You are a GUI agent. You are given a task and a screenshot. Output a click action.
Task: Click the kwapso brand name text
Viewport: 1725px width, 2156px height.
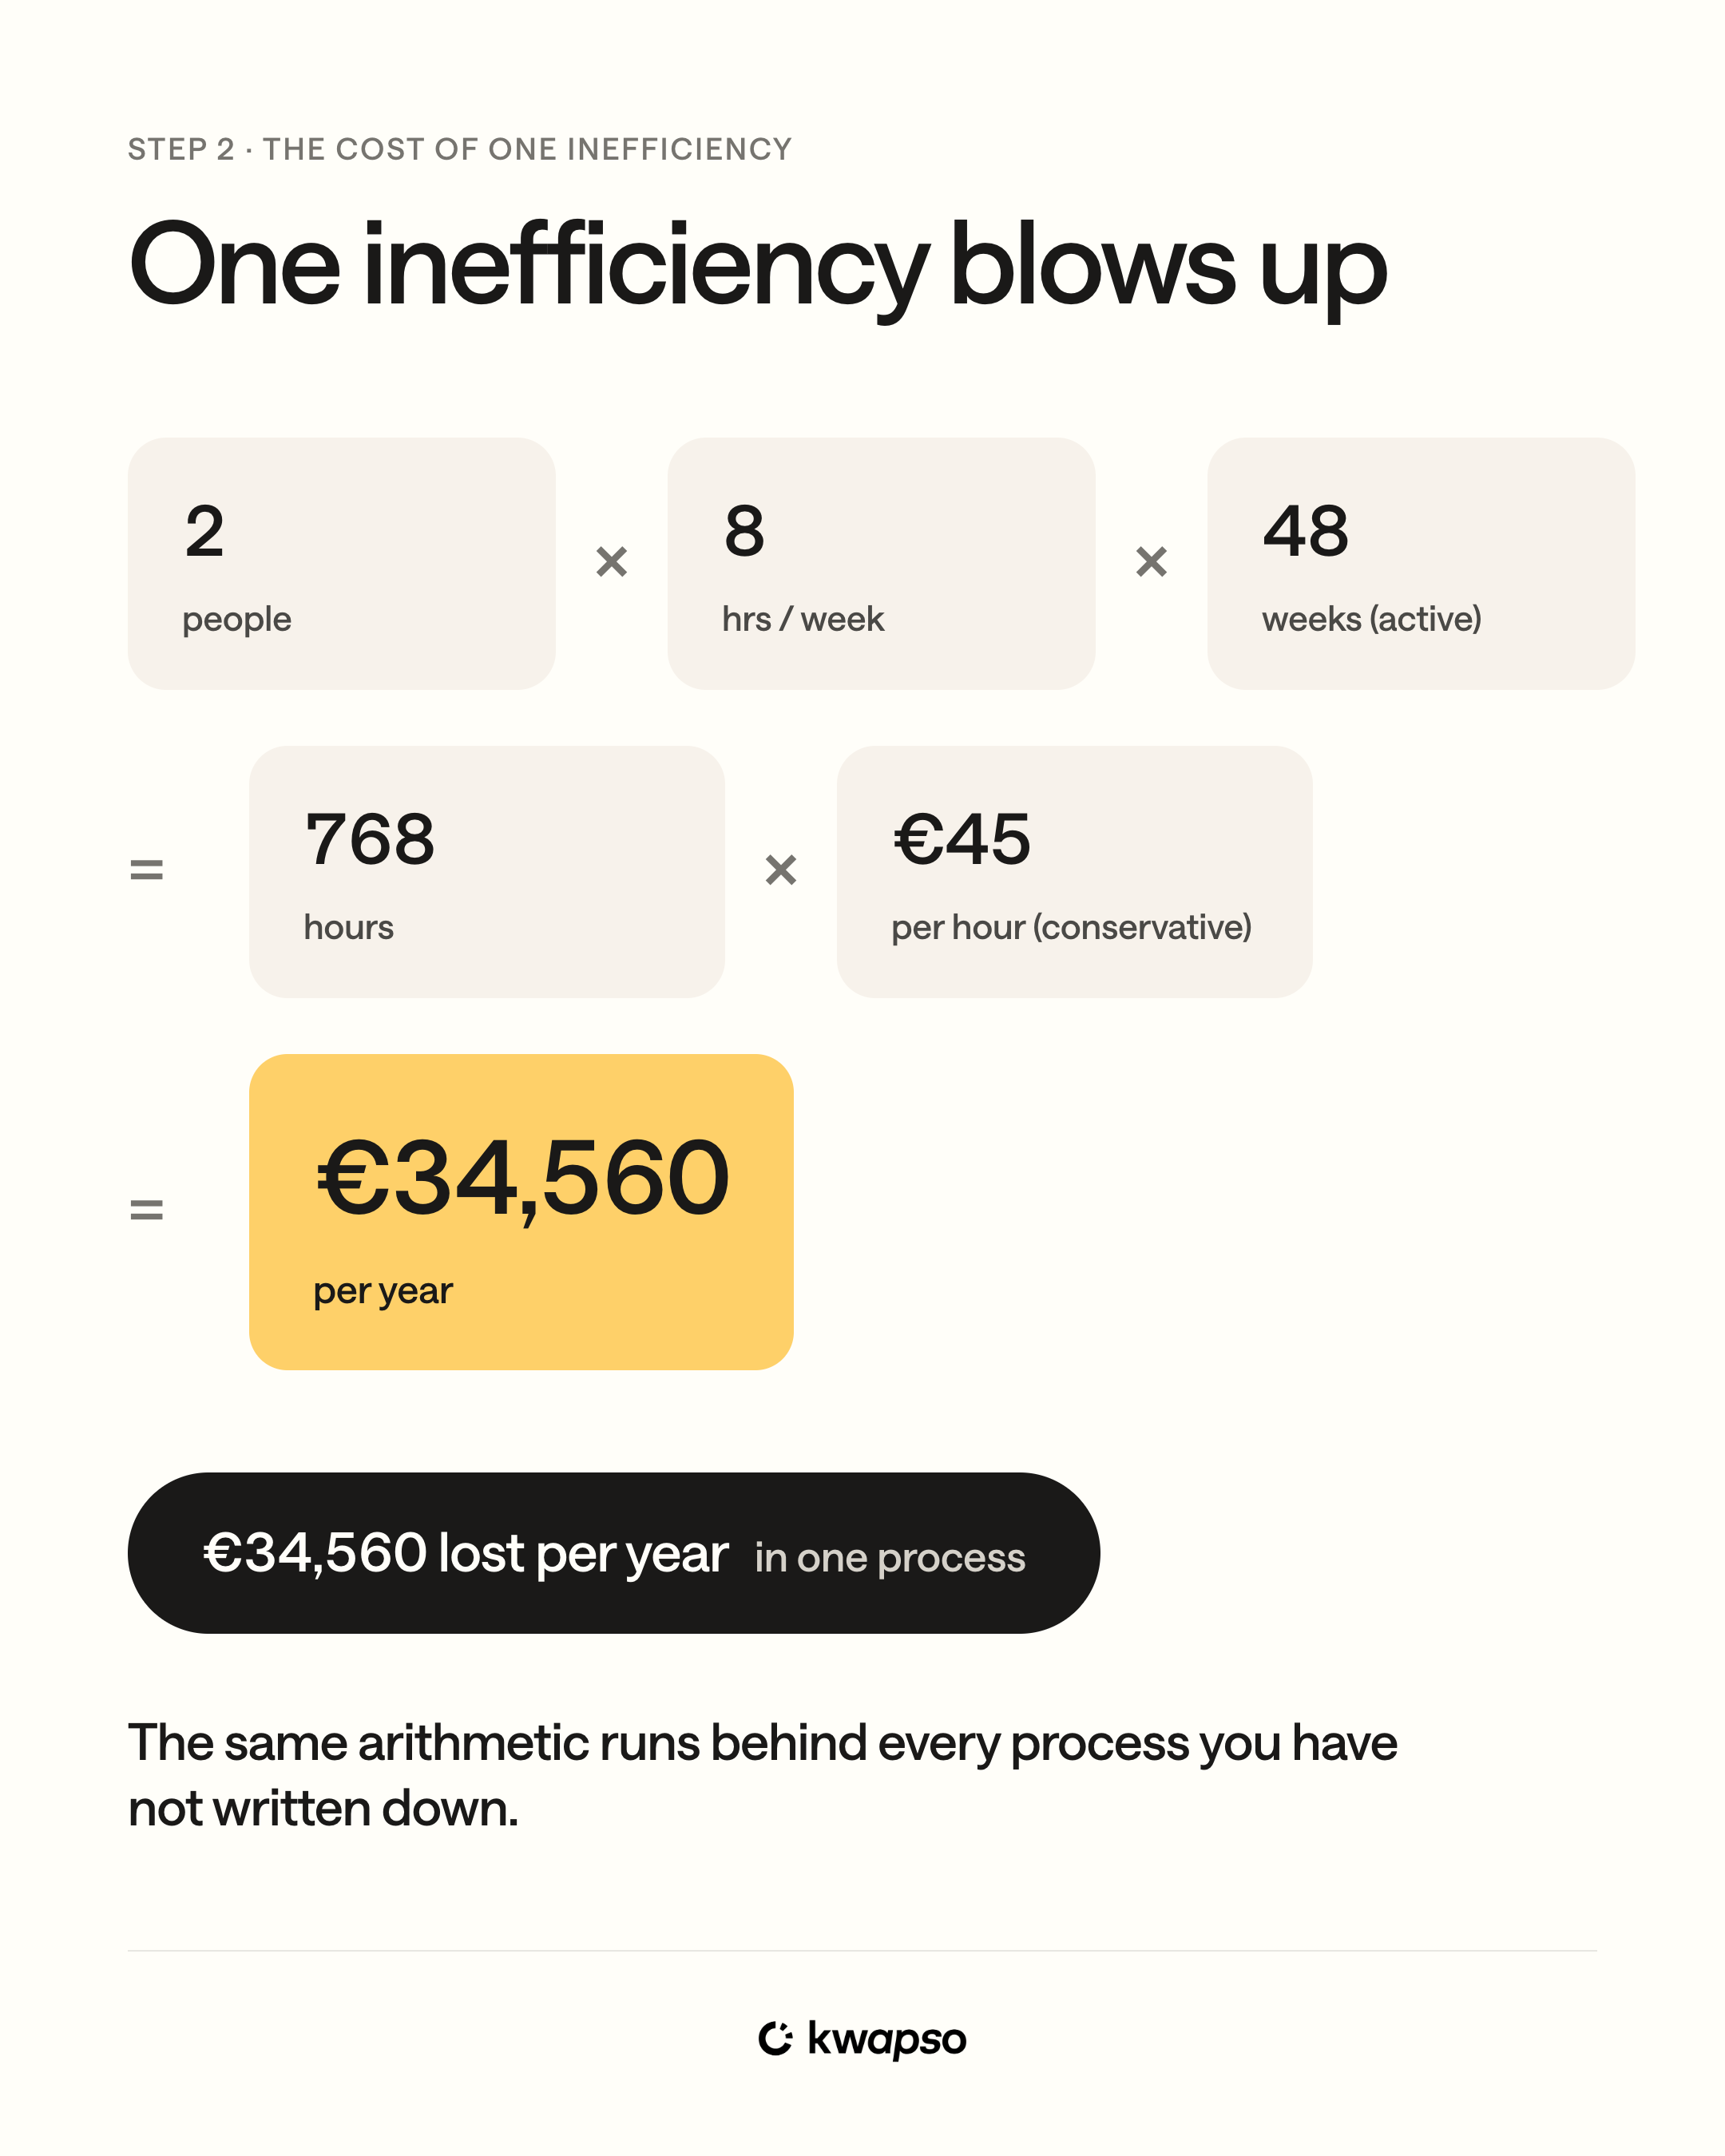point(886,2039)
